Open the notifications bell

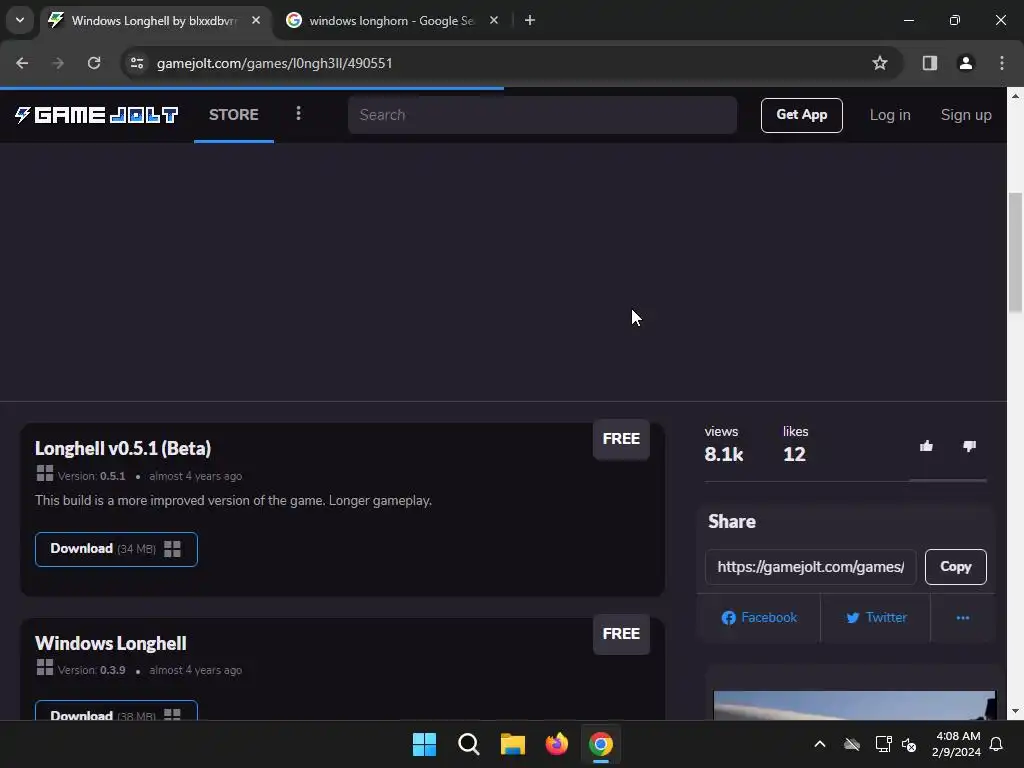997,744
